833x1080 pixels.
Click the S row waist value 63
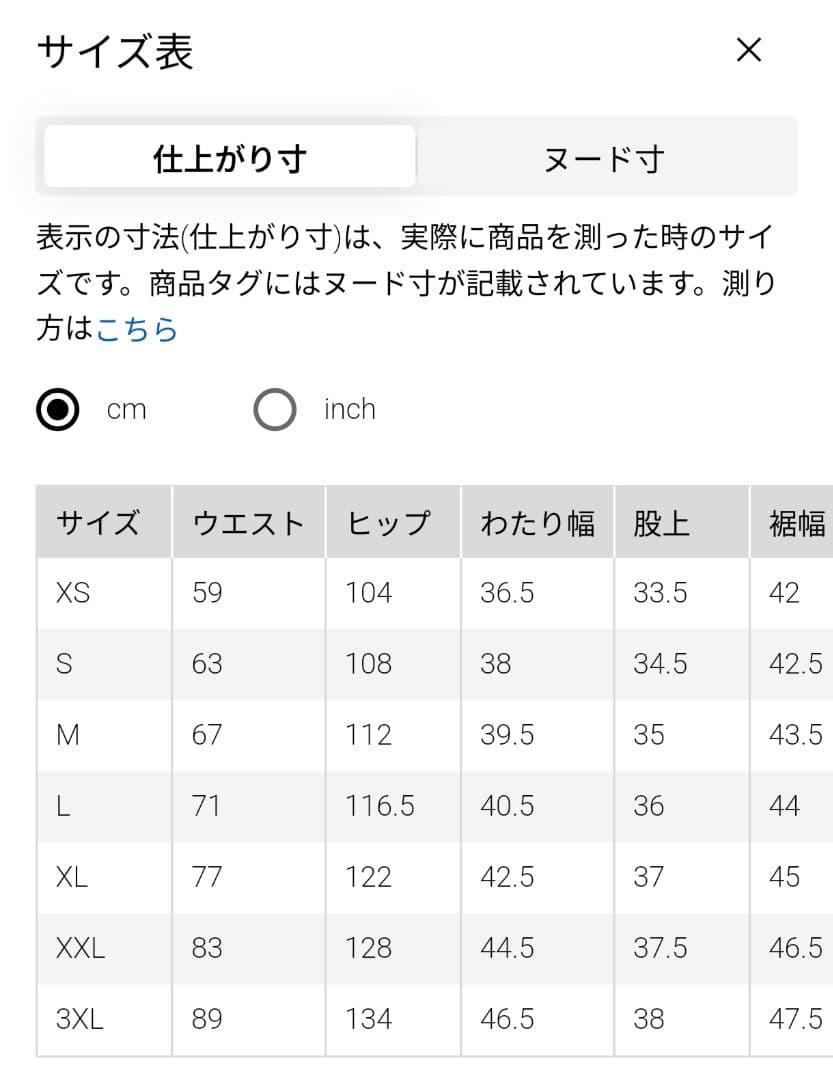(x=207, y=664)
